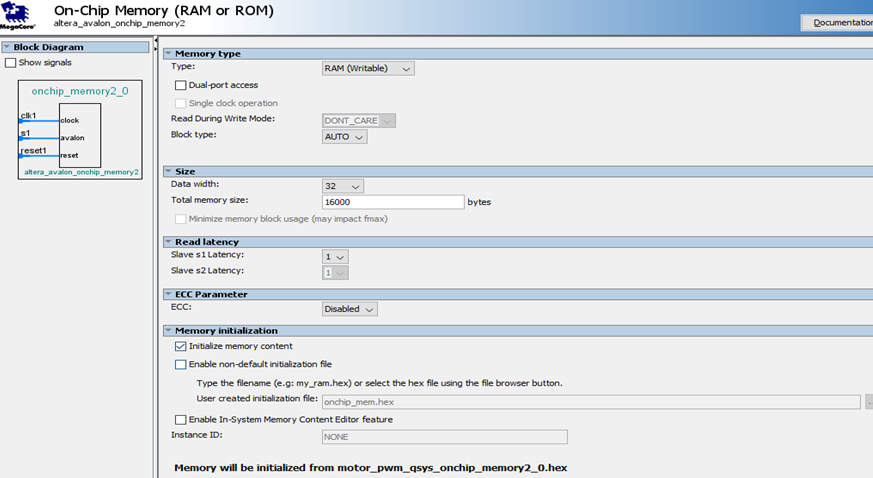Collapse the Memory type section
873x478 pixels.
tap(167, 54)
